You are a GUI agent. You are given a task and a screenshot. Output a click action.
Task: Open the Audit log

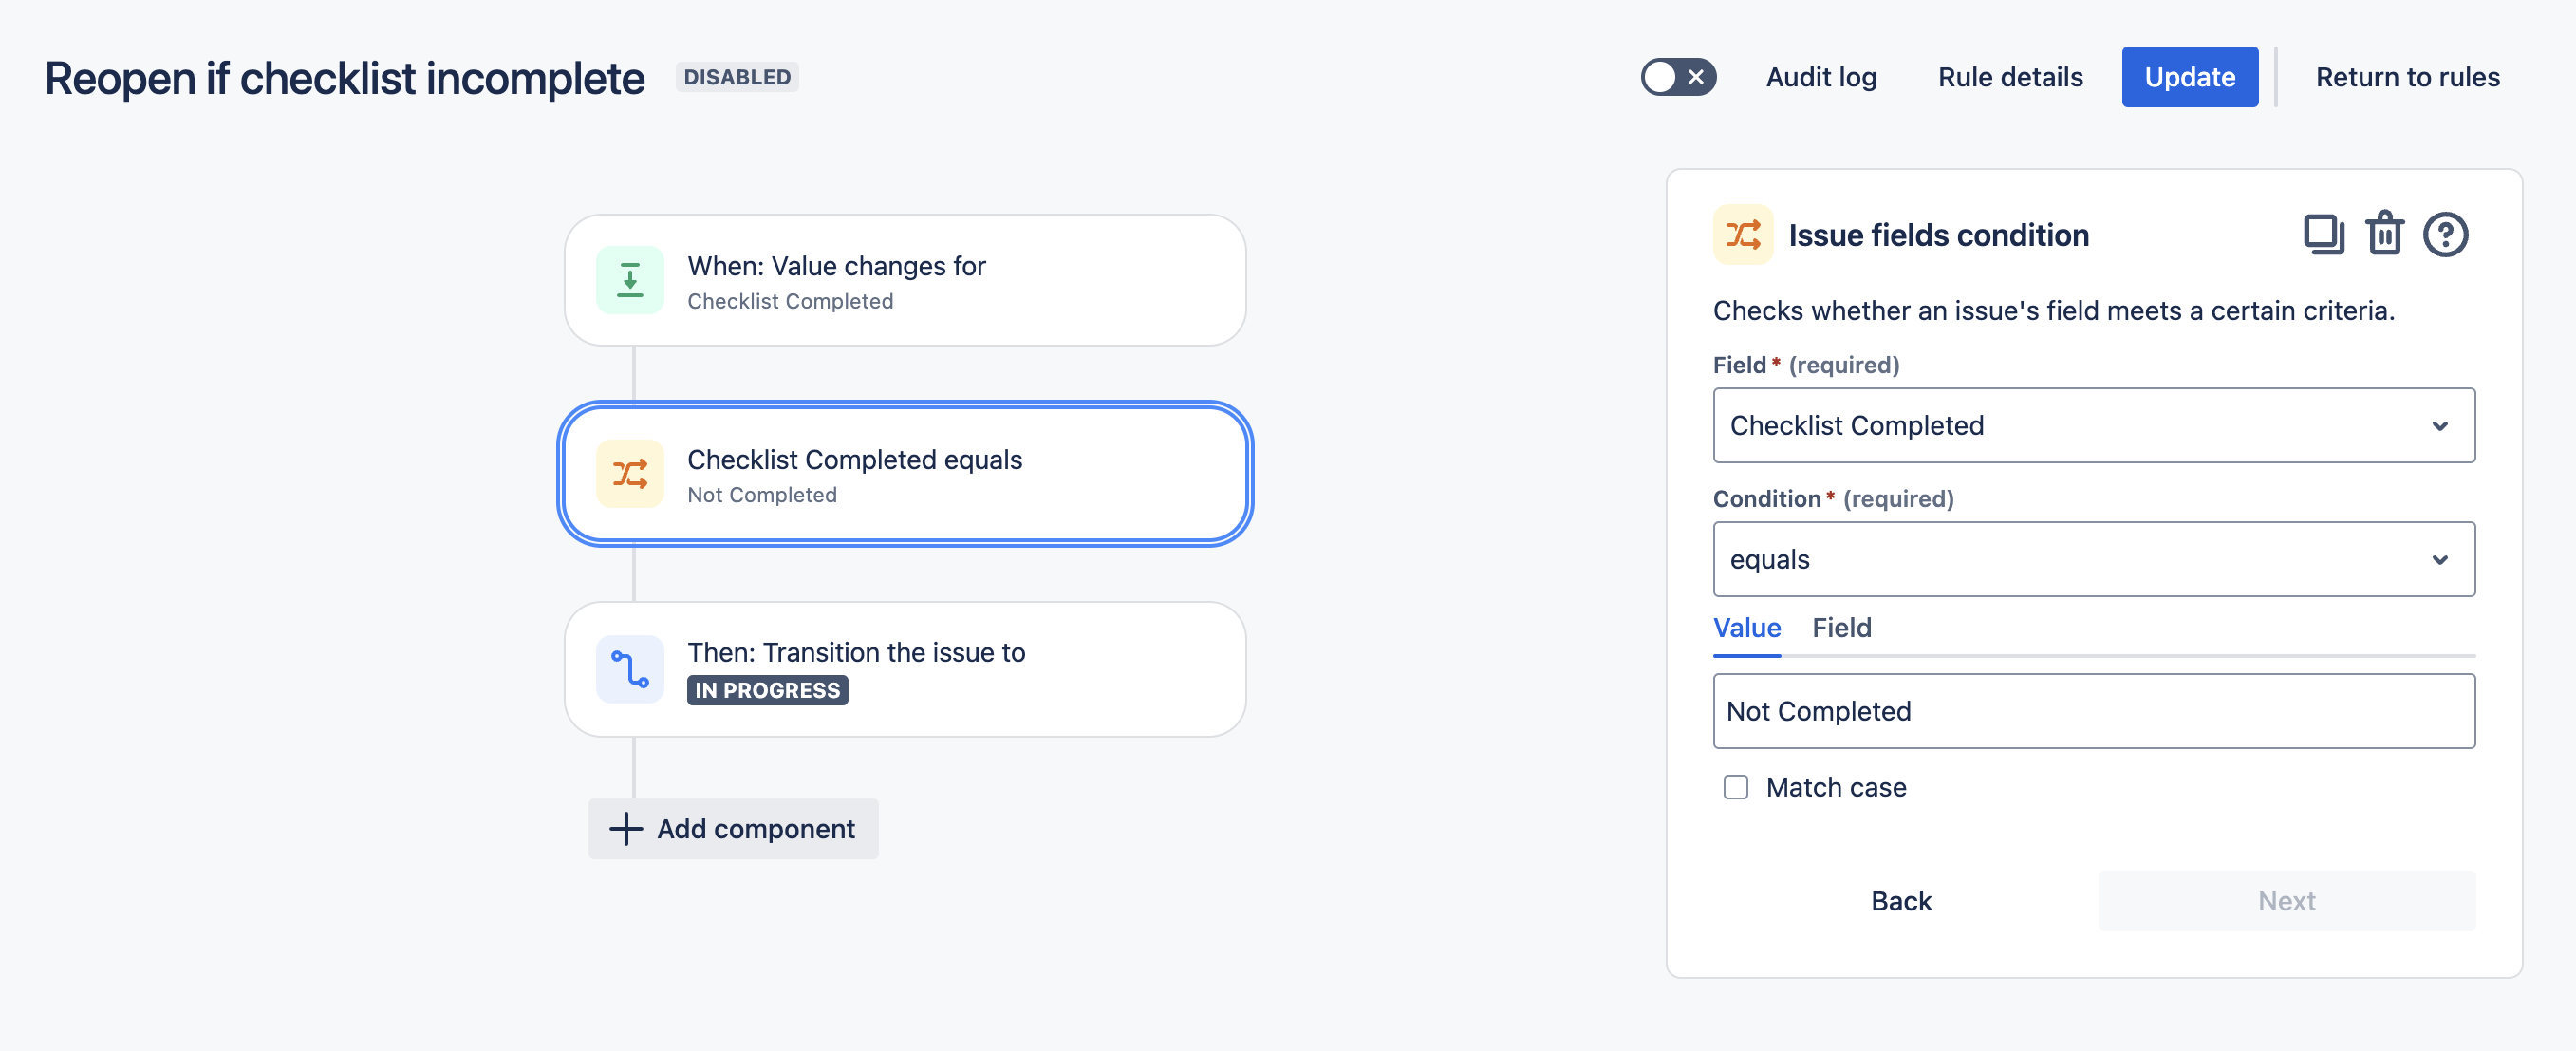pos(1821,77)
